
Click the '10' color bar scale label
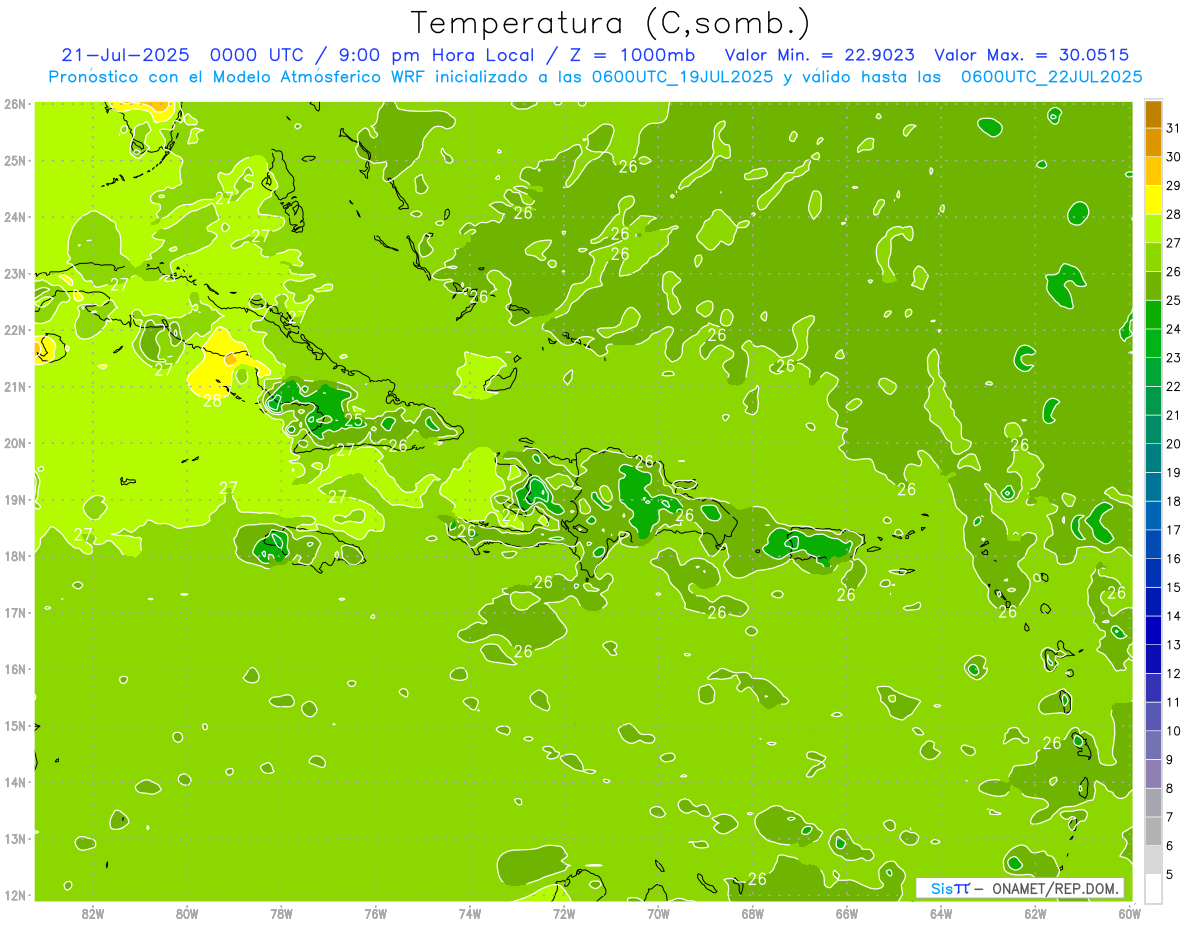(x=1174, y=731)
